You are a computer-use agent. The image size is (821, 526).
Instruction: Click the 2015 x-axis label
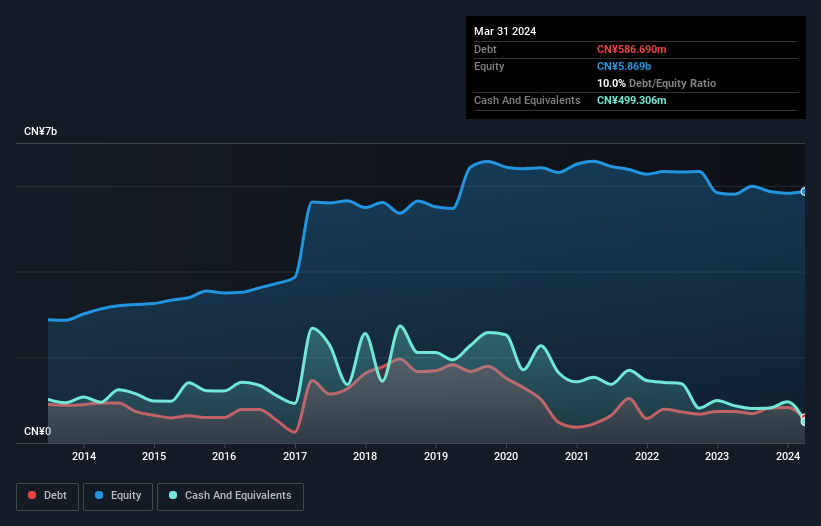(x=154, y=456)
